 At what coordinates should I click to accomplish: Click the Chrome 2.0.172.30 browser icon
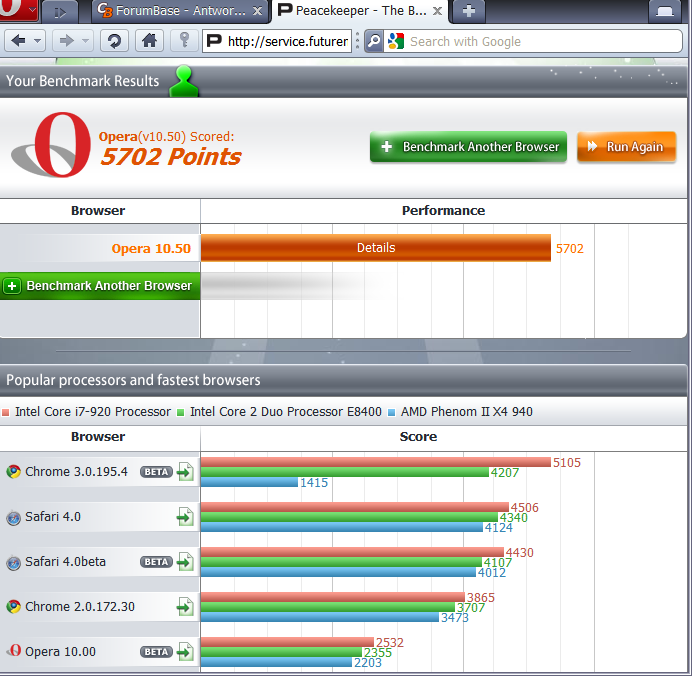tap(14, 607)
